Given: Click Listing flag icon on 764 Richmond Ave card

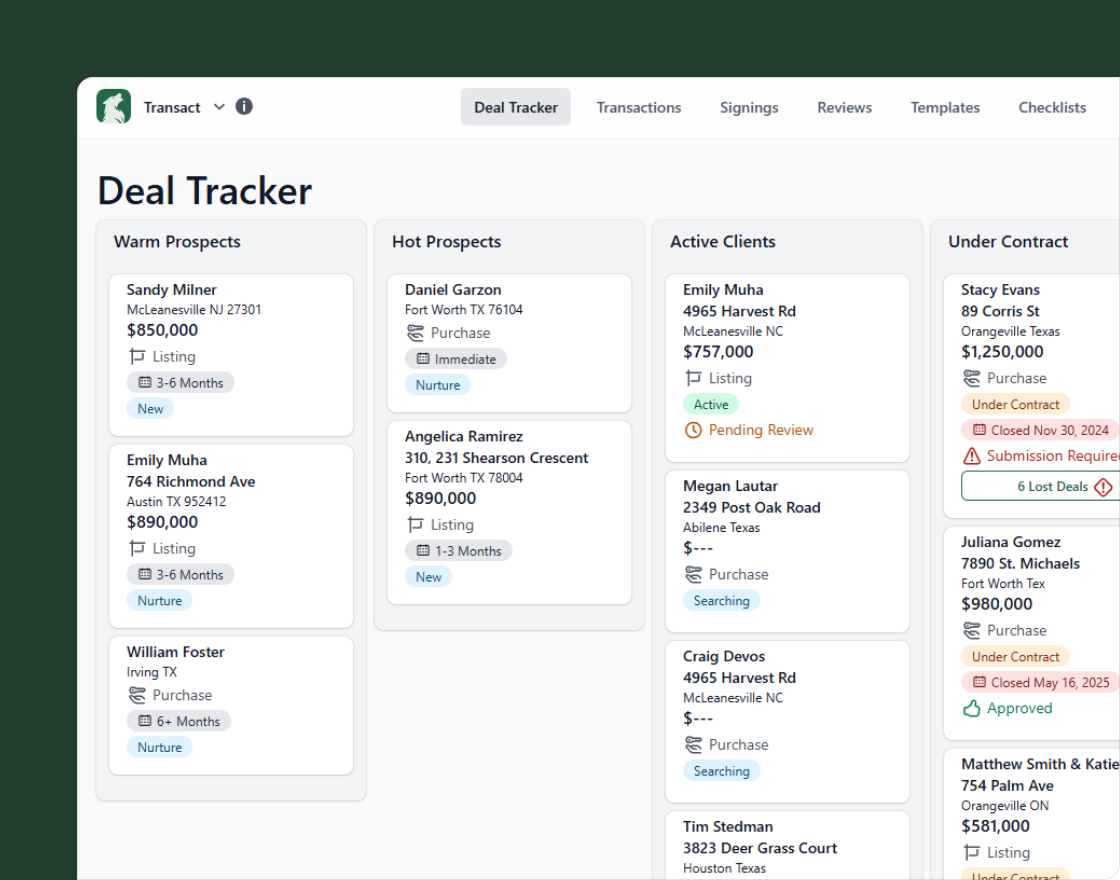Looking at the screenshot, I should pyautogui.click(x=136, y=548).
